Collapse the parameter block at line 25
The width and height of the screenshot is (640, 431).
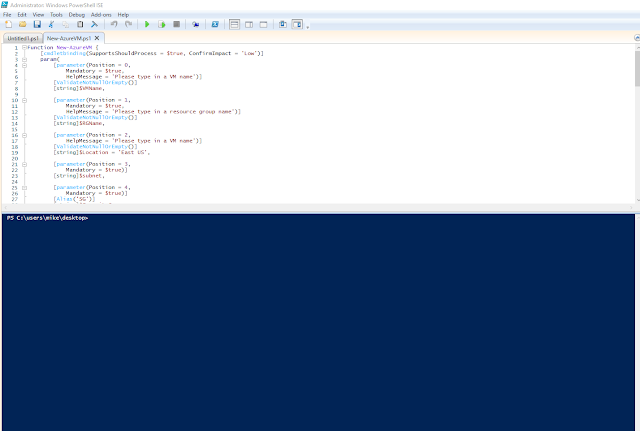24,187
